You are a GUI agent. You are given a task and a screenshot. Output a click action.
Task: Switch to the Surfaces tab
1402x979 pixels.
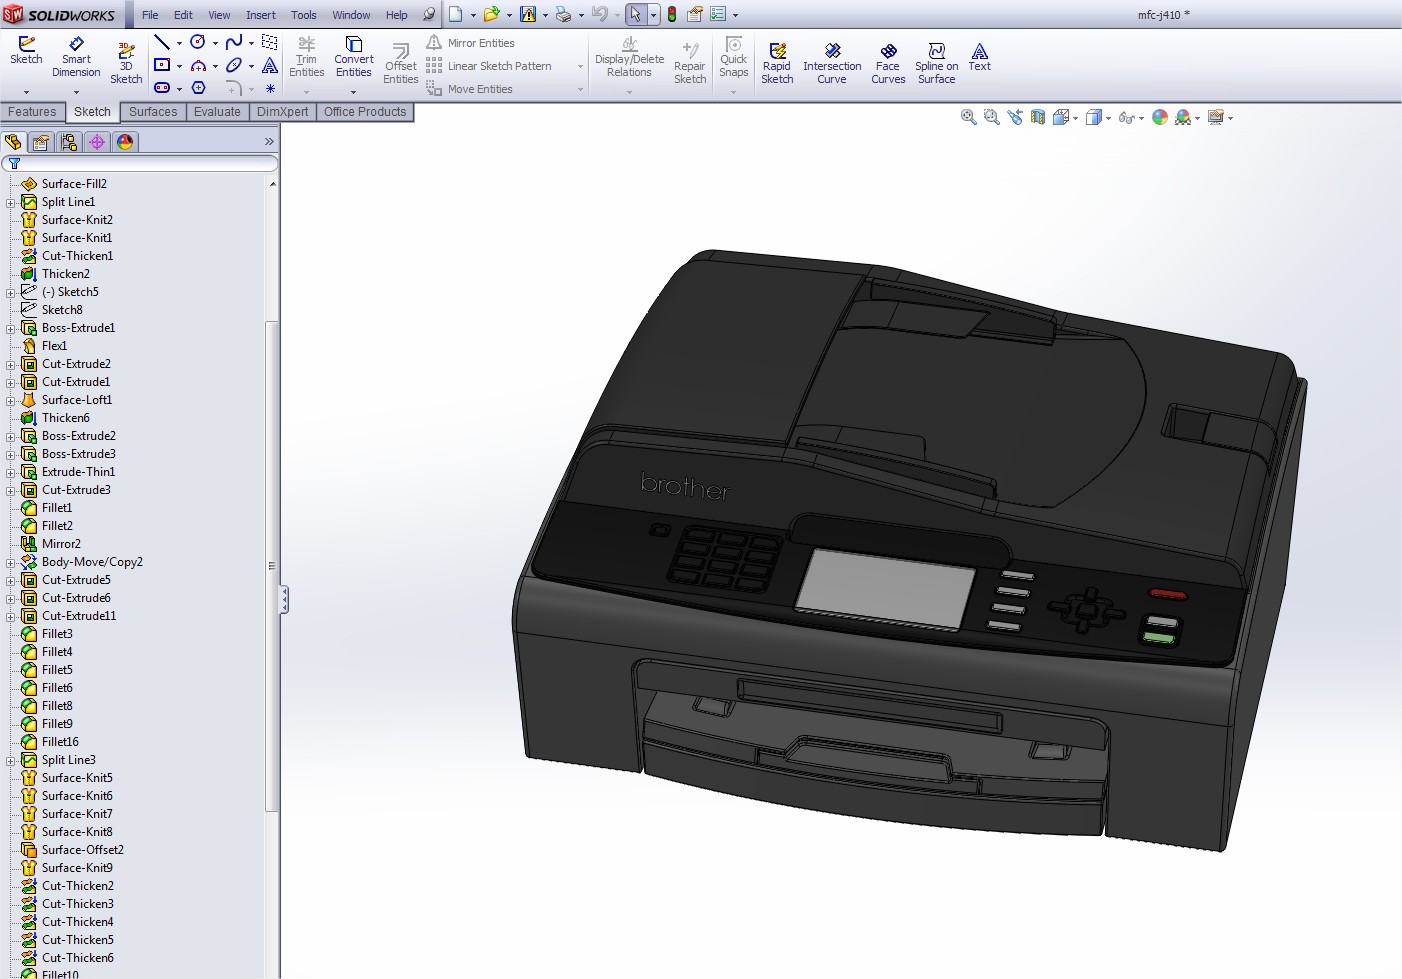pos(153,112)
